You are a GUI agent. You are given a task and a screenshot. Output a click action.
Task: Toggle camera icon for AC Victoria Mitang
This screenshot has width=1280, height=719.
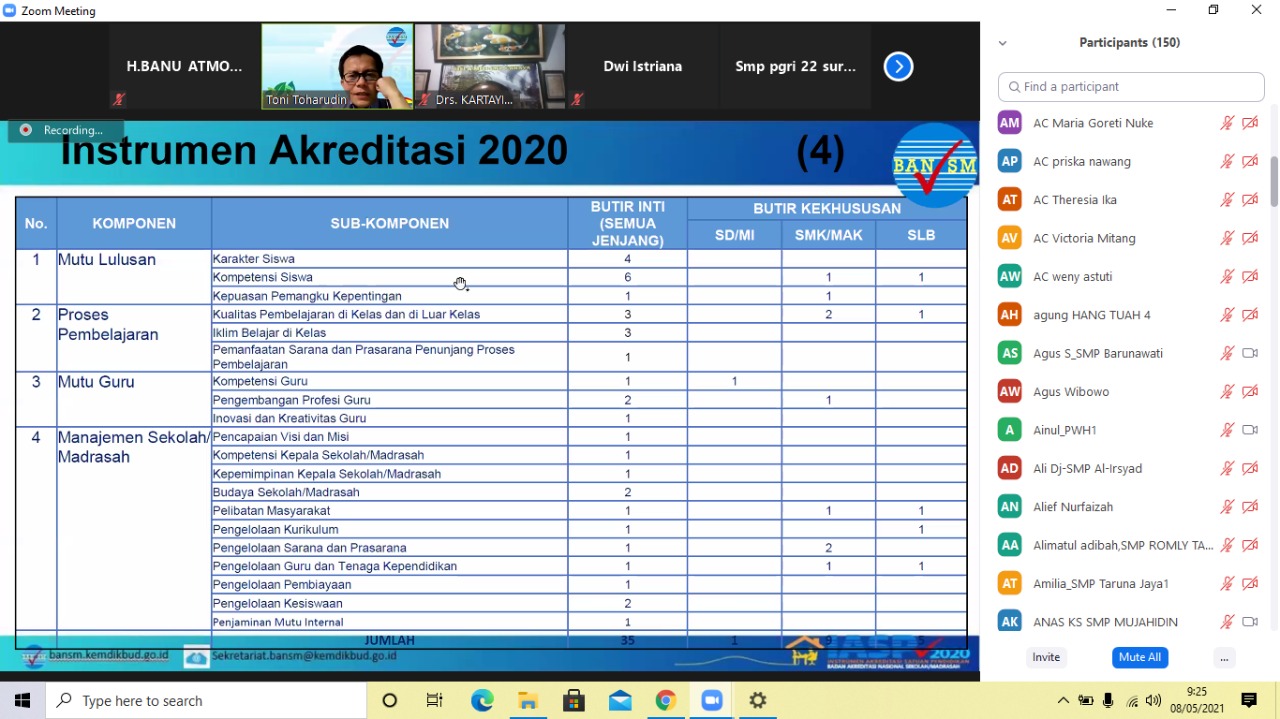pos(1250,238)
